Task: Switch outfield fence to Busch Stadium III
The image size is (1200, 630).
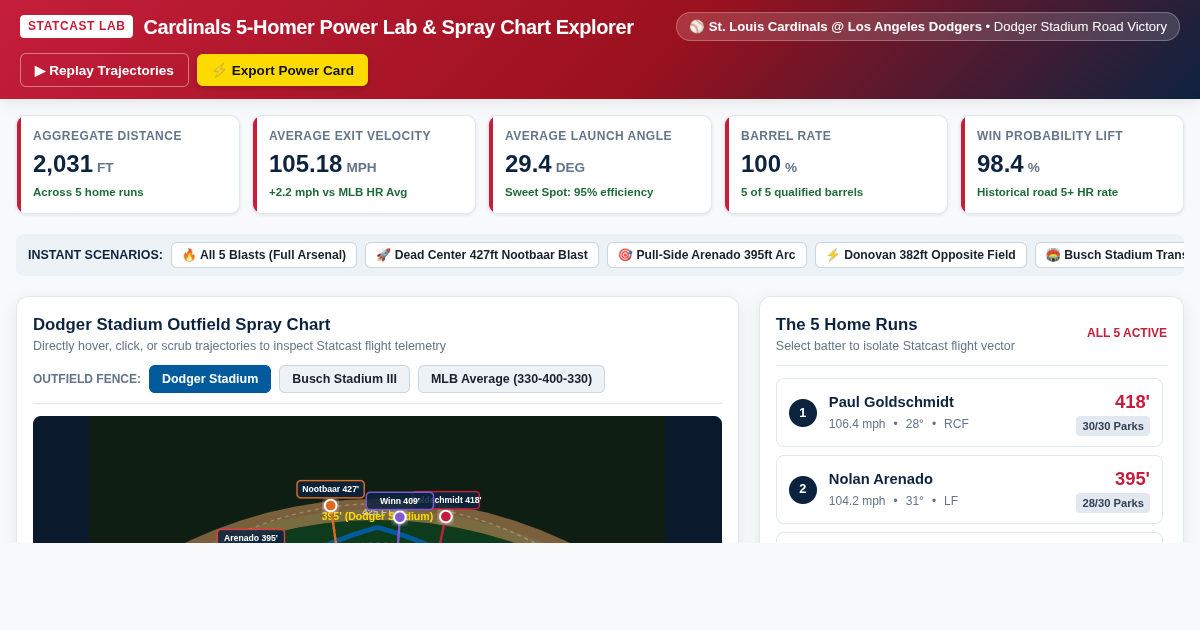Action: (x=344, y=379)
